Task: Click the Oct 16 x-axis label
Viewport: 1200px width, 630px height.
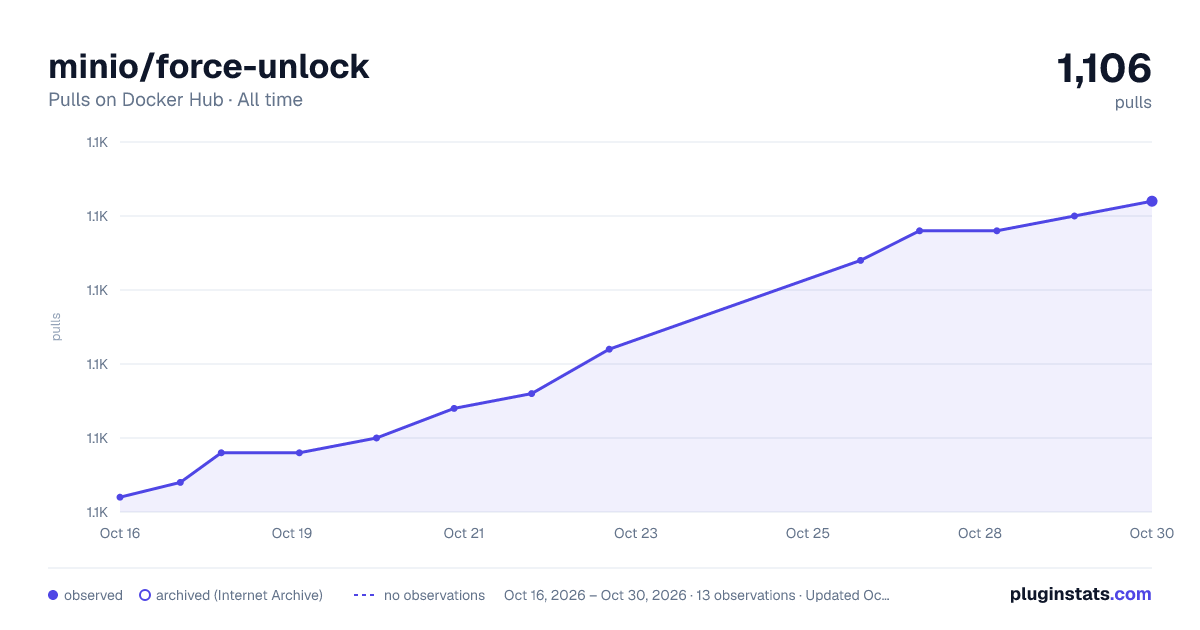Action: pos(120,533)
